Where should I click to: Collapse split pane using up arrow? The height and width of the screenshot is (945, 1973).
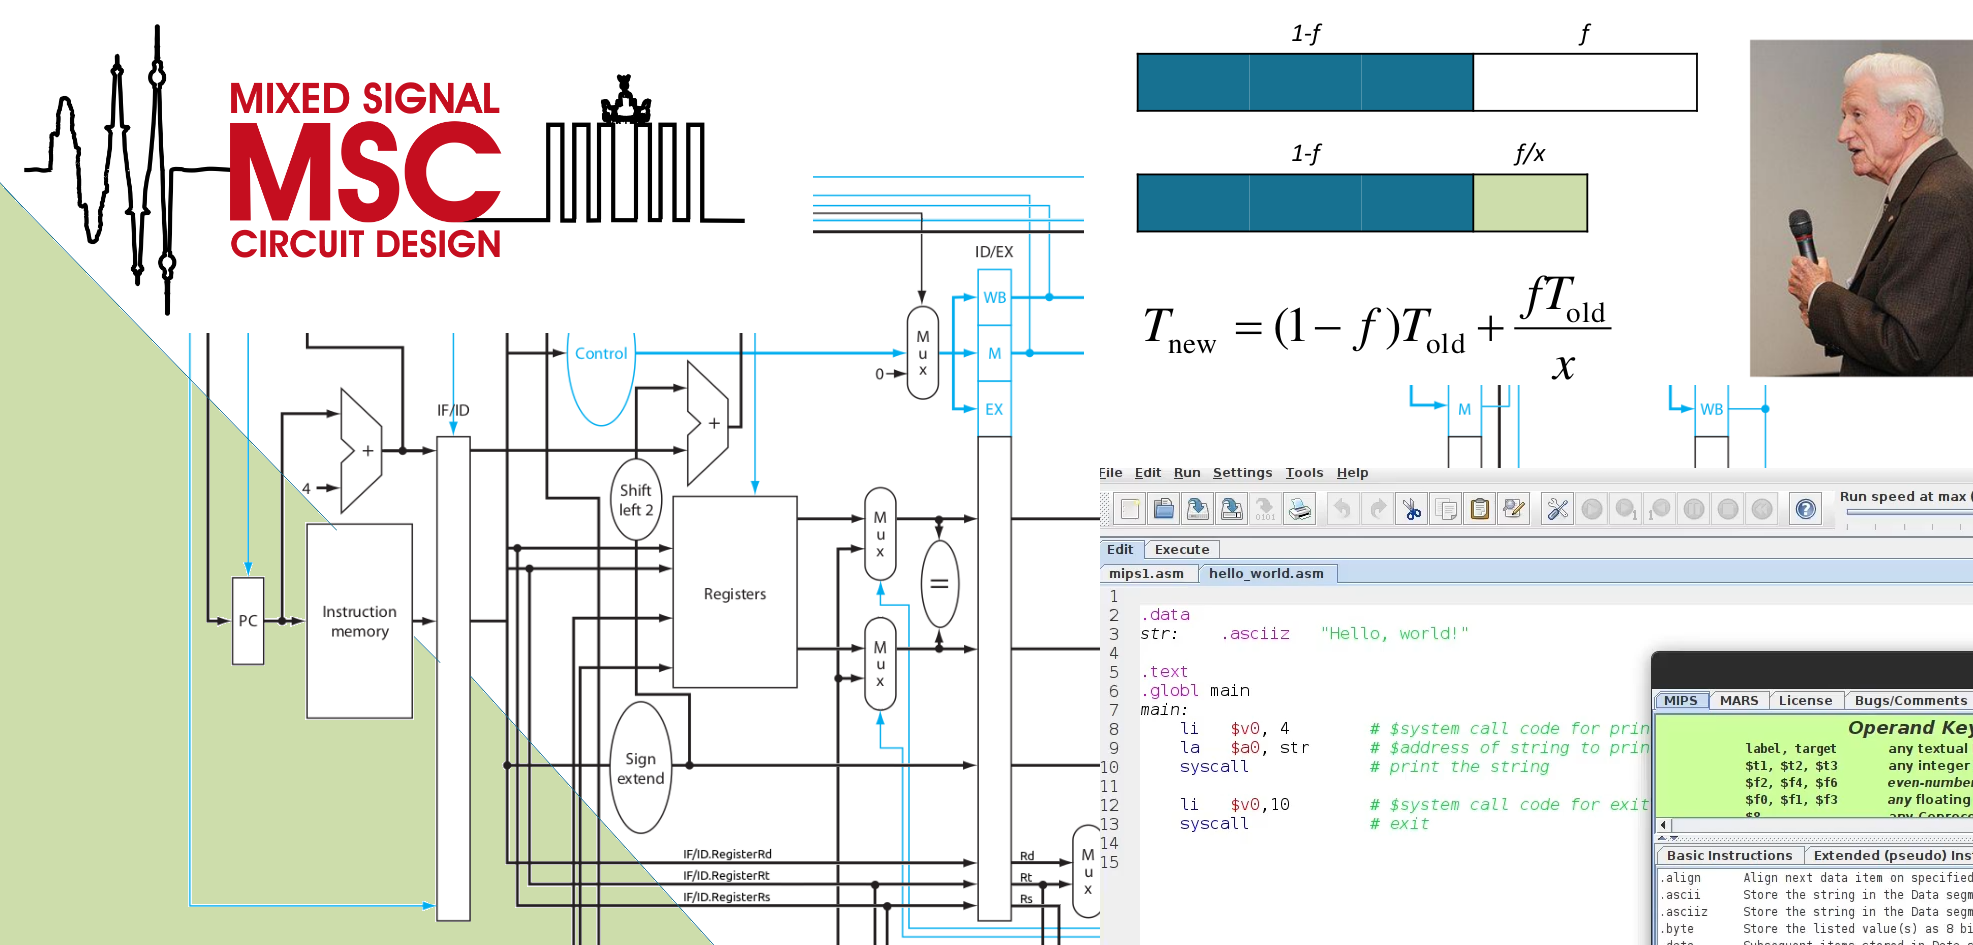click(1663, 838)
